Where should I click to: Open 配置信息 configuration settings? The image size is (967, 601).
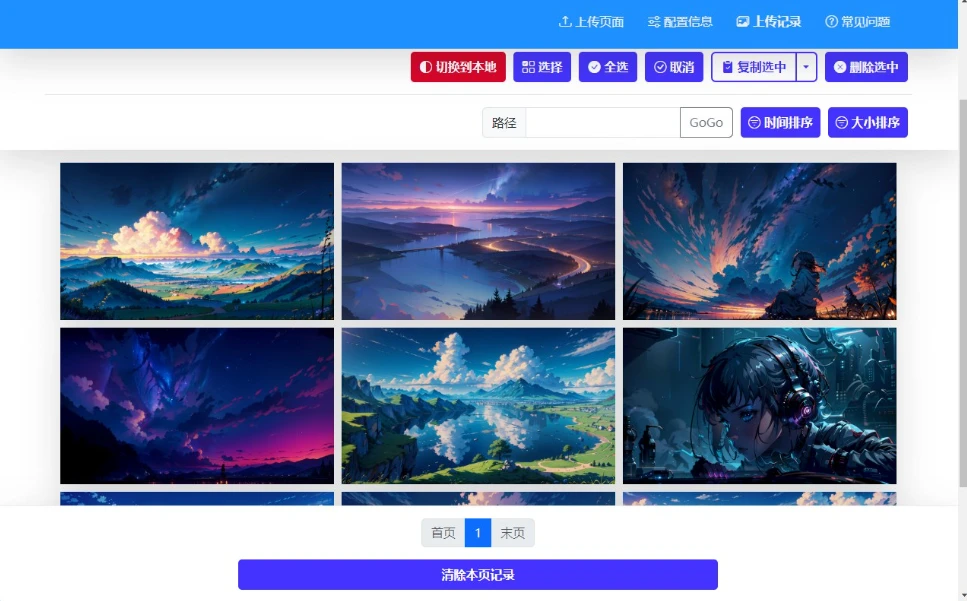680,22
